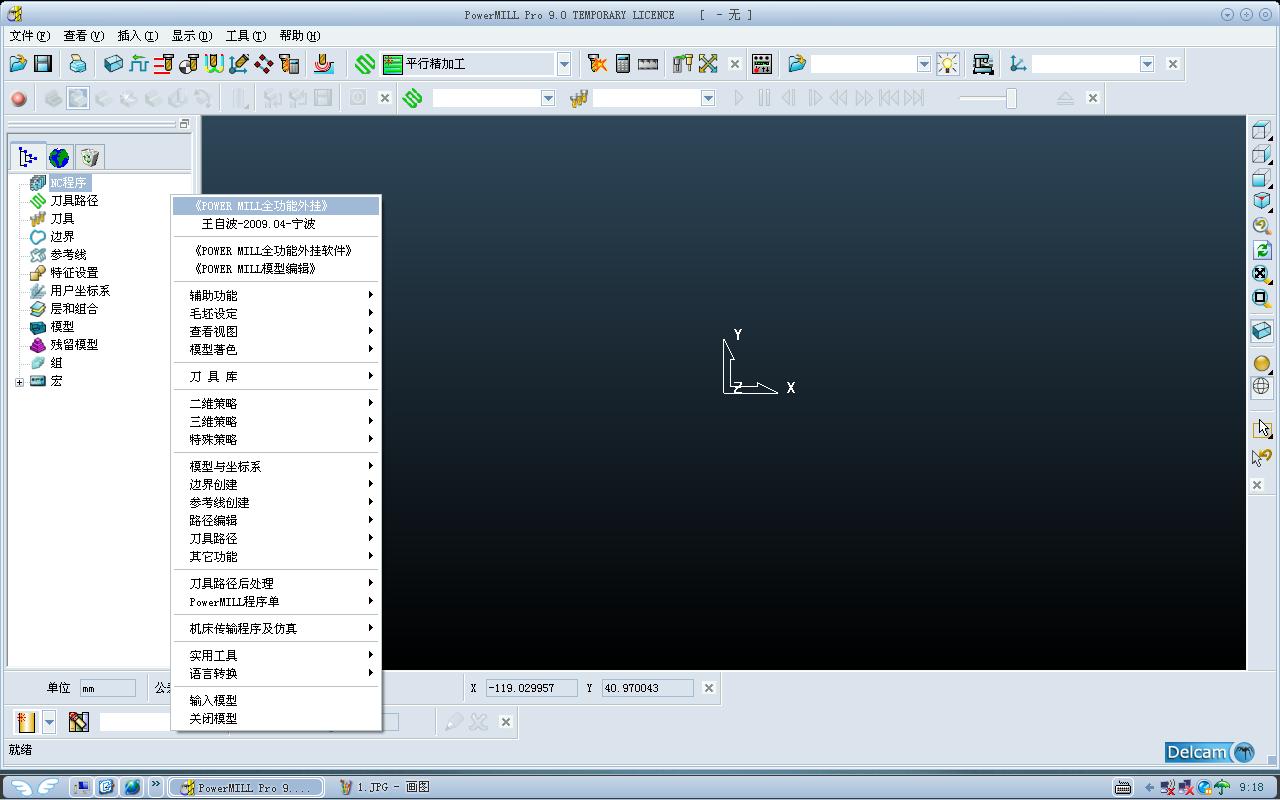1280x800 pixels.
Task: Open the 三维策略 menu entry
Action: coord(276,421)
